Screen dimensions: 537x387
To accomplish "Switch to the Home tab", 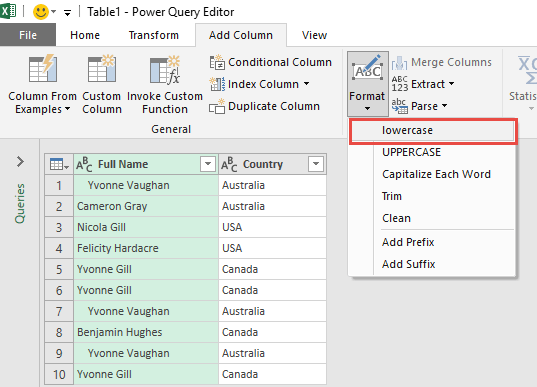I will pos(85,35).
